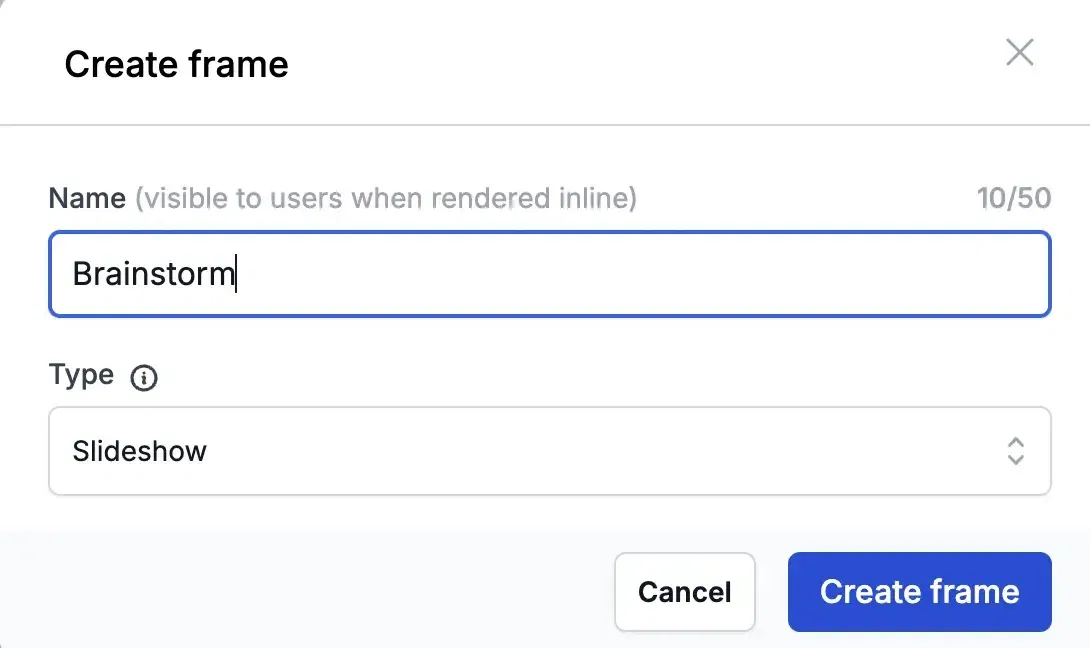Click the Create frame dialog title

point(177,65)
